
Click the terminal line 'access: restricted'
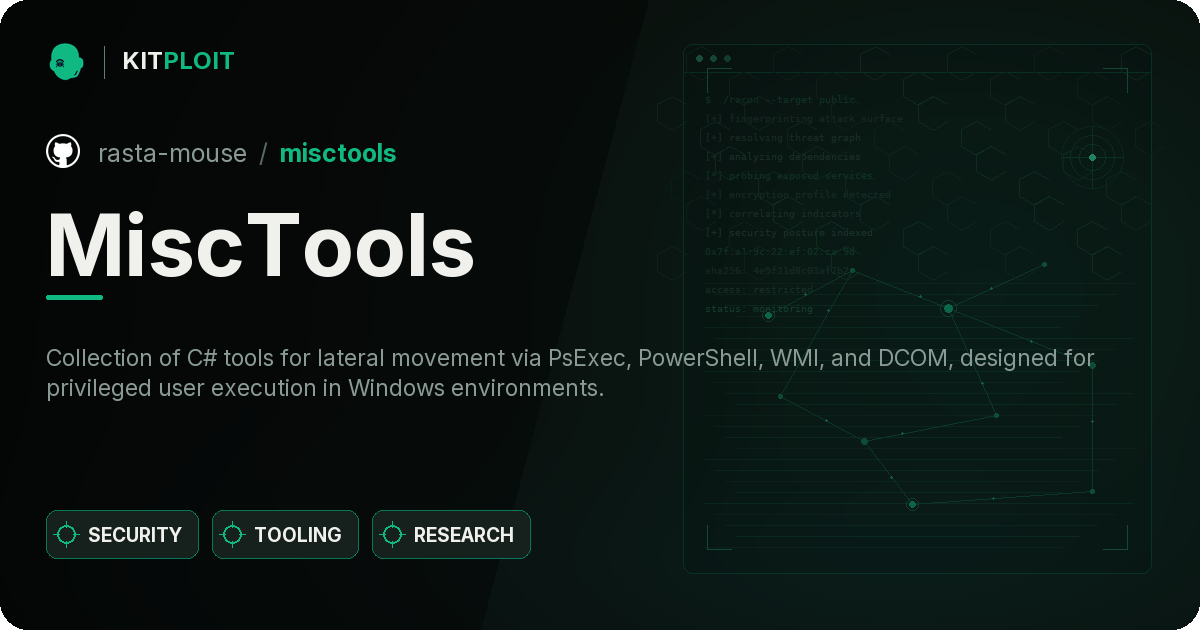pos(759,290)
